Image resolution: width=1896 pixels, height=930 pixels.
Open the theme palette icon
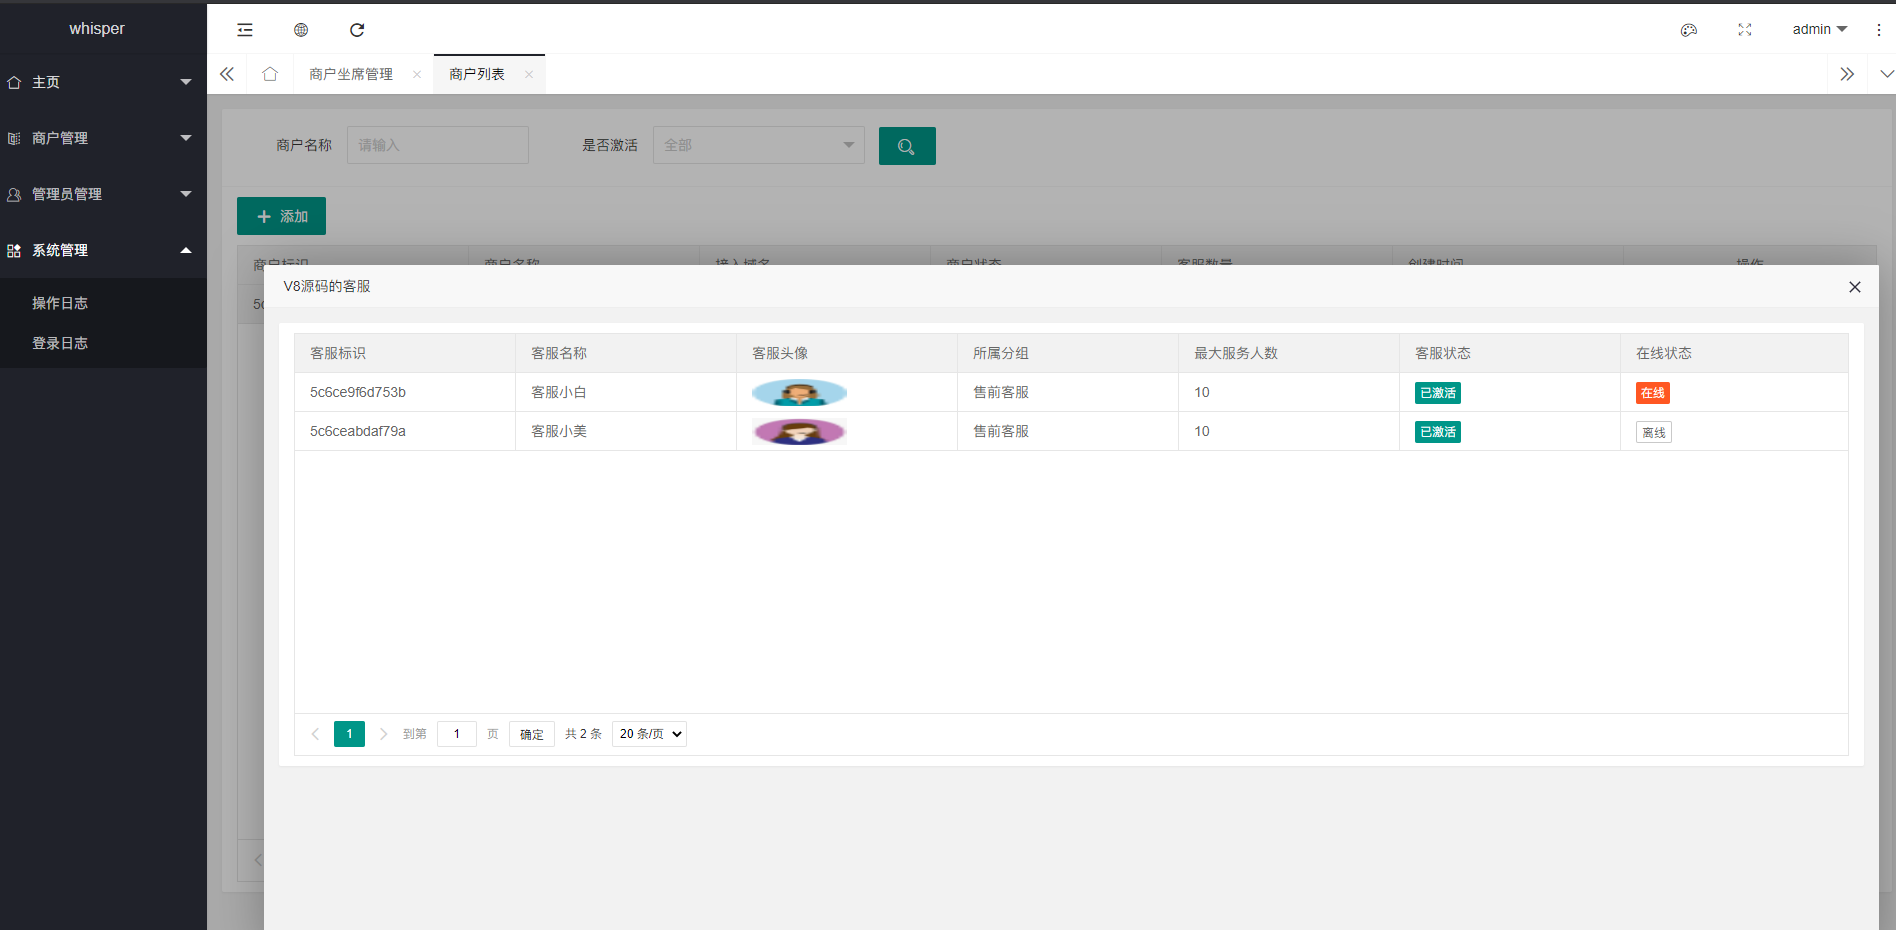1688,30
